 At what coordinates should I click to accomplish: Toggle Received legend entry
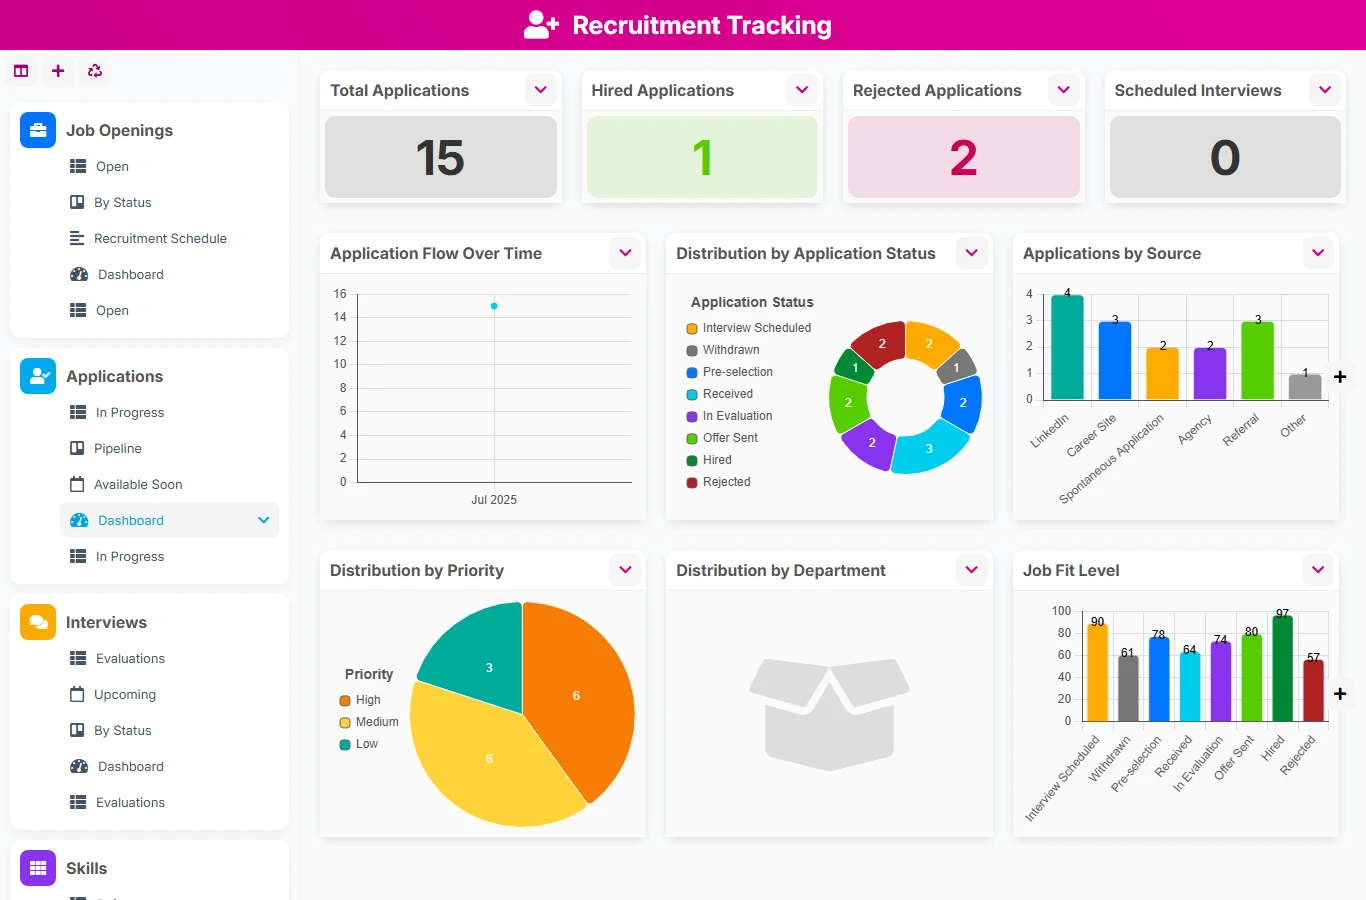(720, 394)
